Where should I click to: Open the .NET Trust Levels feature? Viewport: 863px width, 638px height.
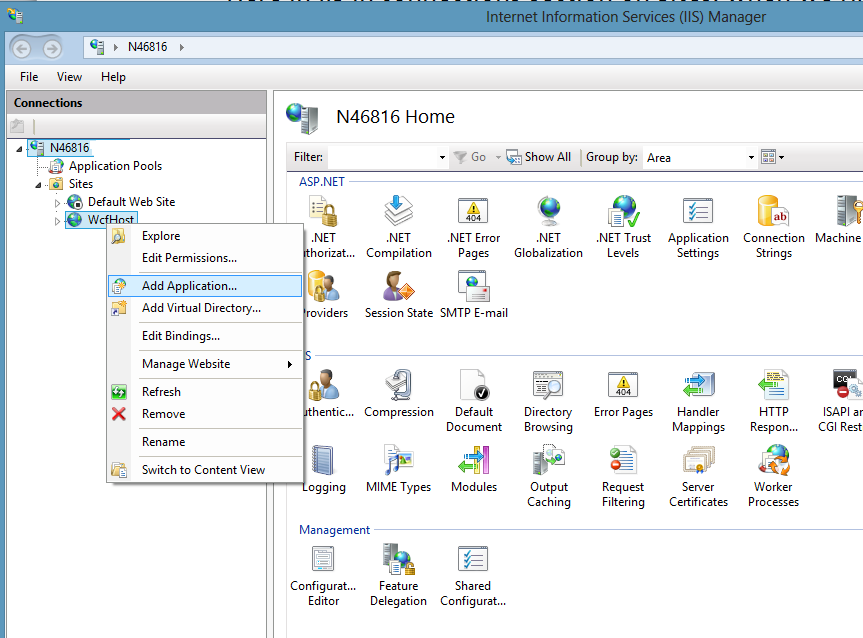623,225
